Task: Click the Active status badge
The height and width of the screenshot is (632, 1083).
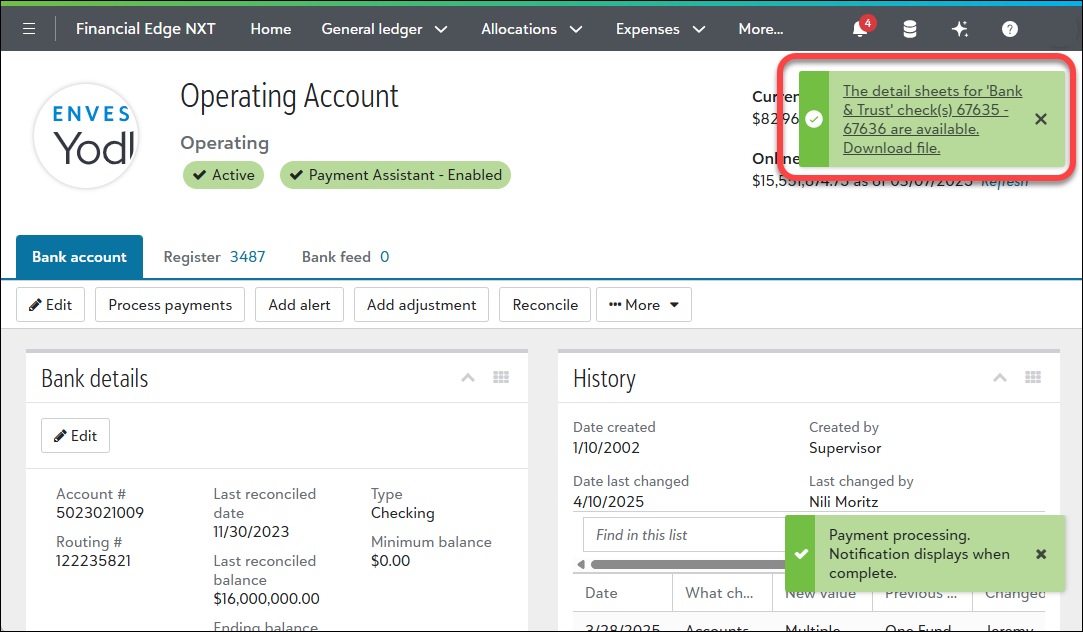Action: click(x=223, y=175)
